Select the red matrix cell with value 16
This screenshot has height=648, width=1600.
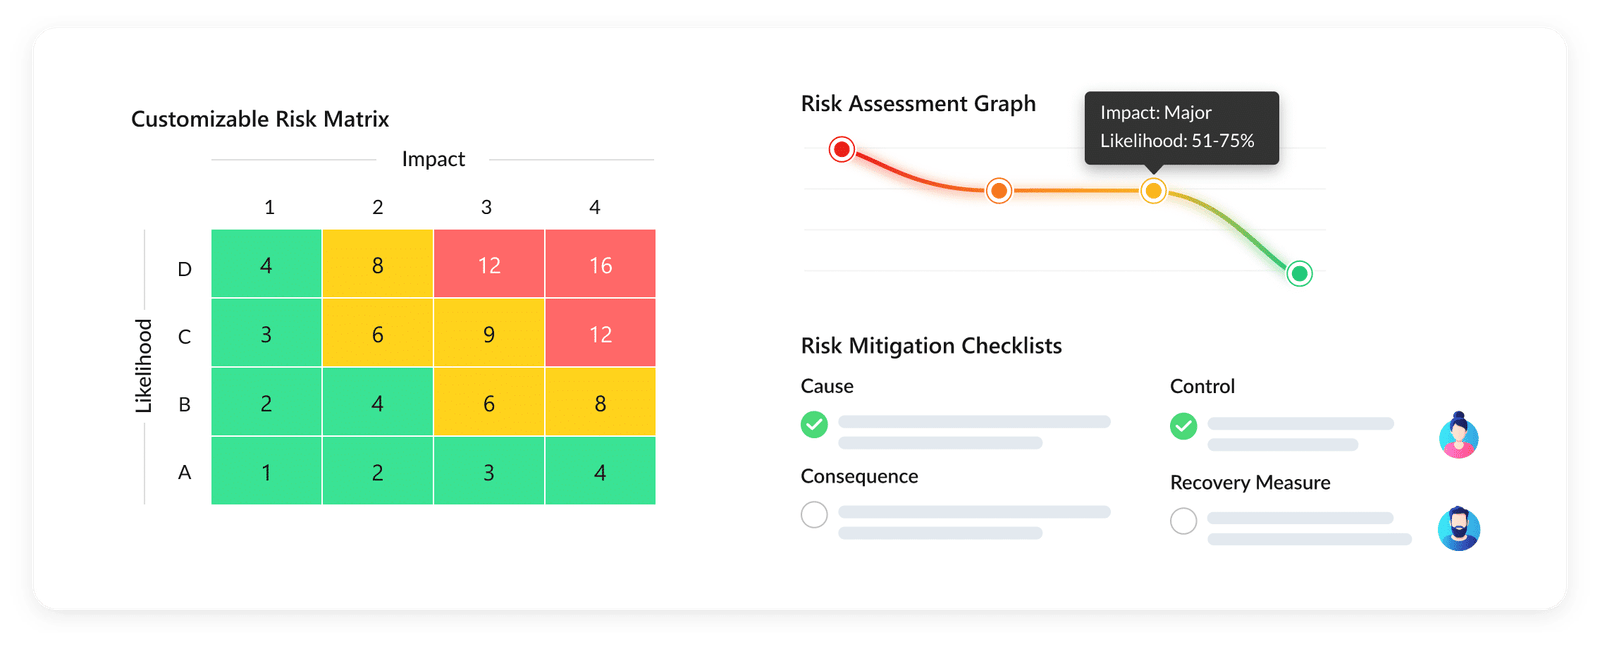600,265
